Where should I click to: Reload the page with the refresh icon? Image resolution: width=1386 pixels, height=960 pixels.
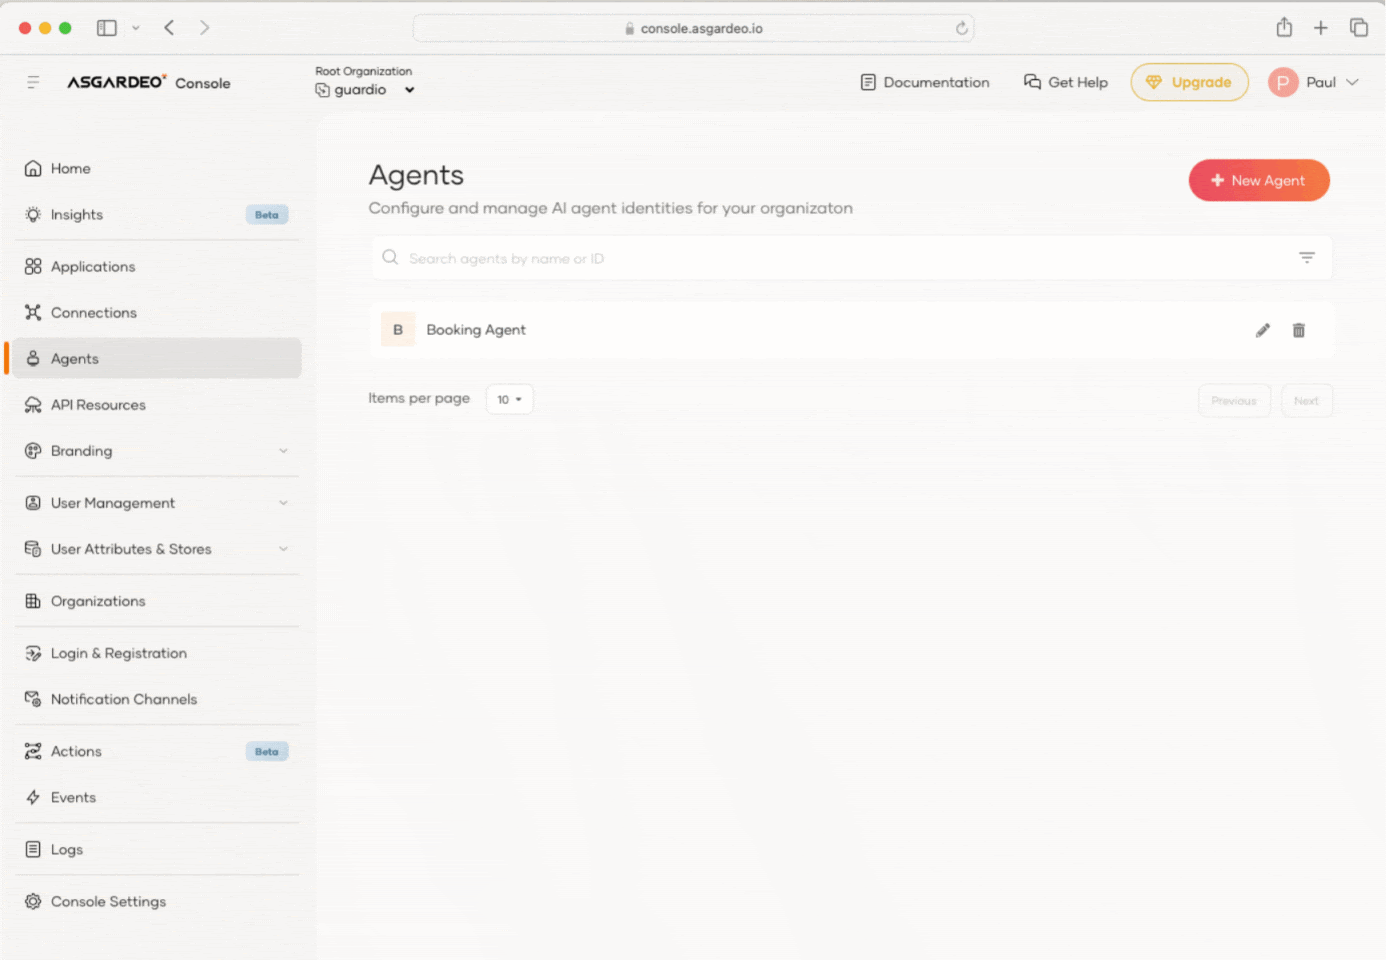point(961,28)
